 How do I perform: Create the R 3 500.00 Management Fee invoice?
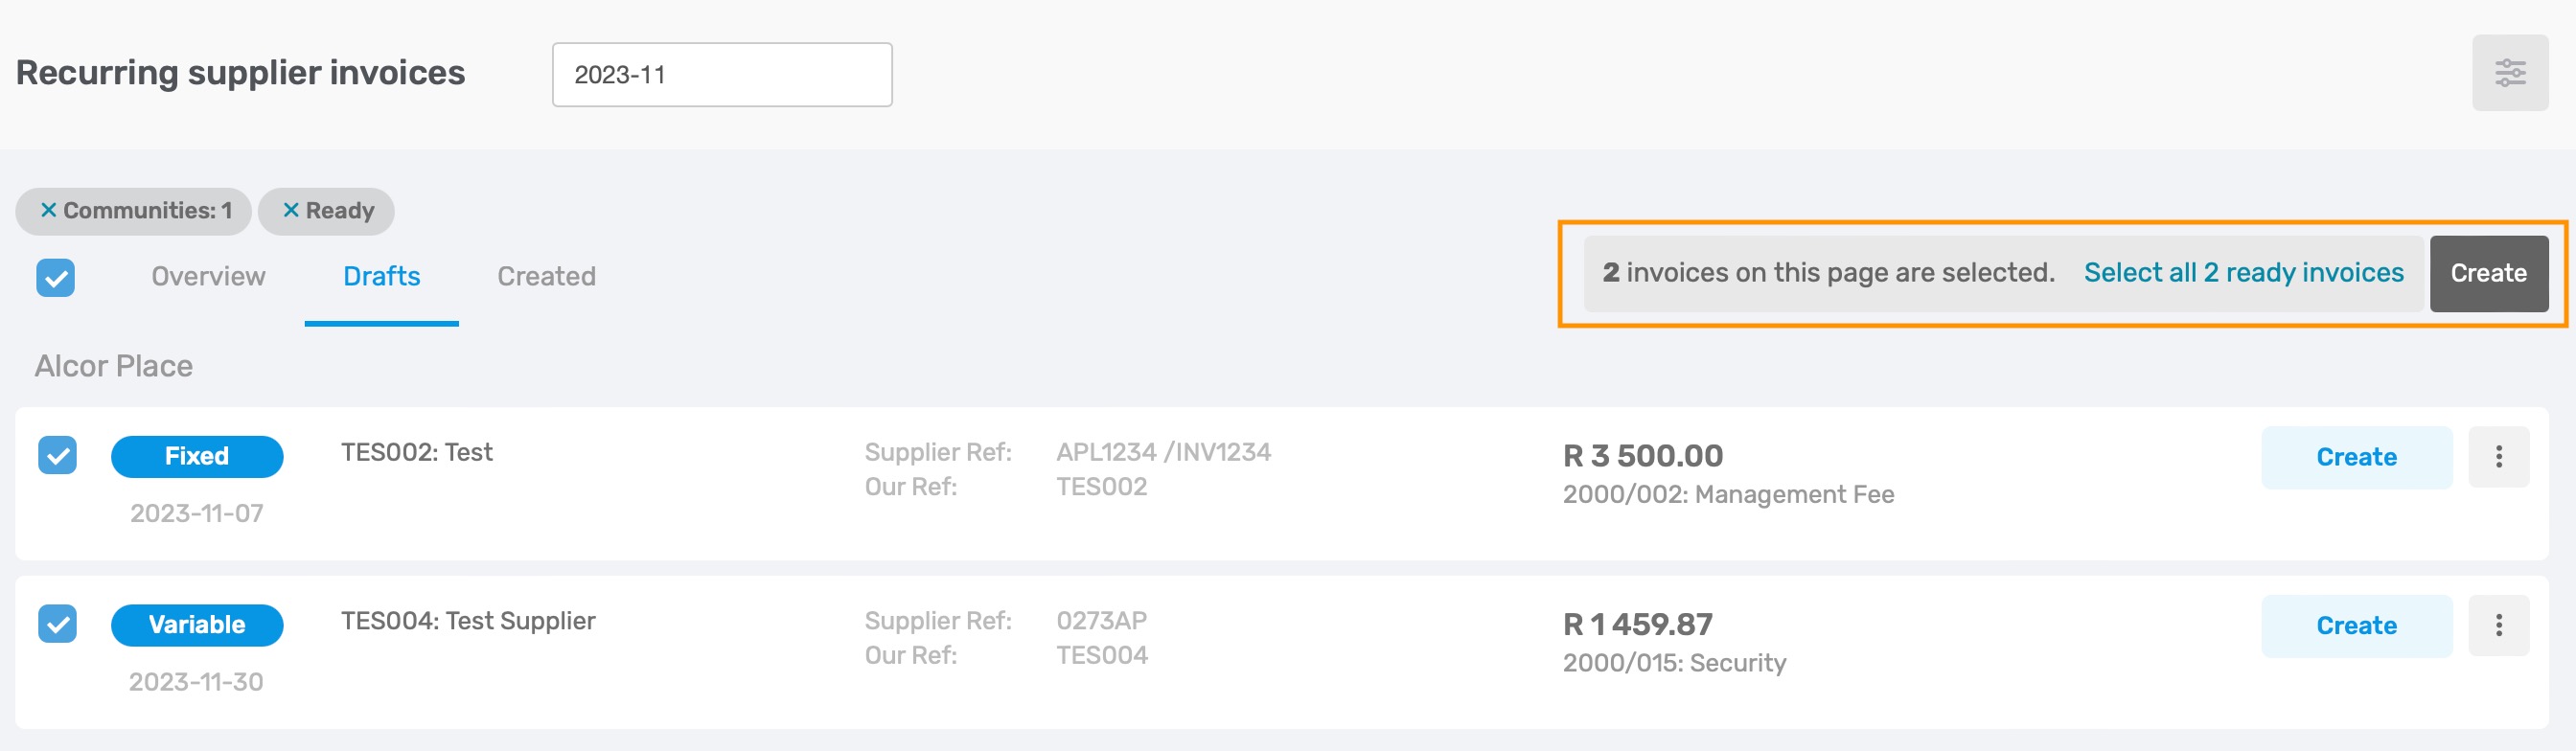click(x=2356, y=457)
